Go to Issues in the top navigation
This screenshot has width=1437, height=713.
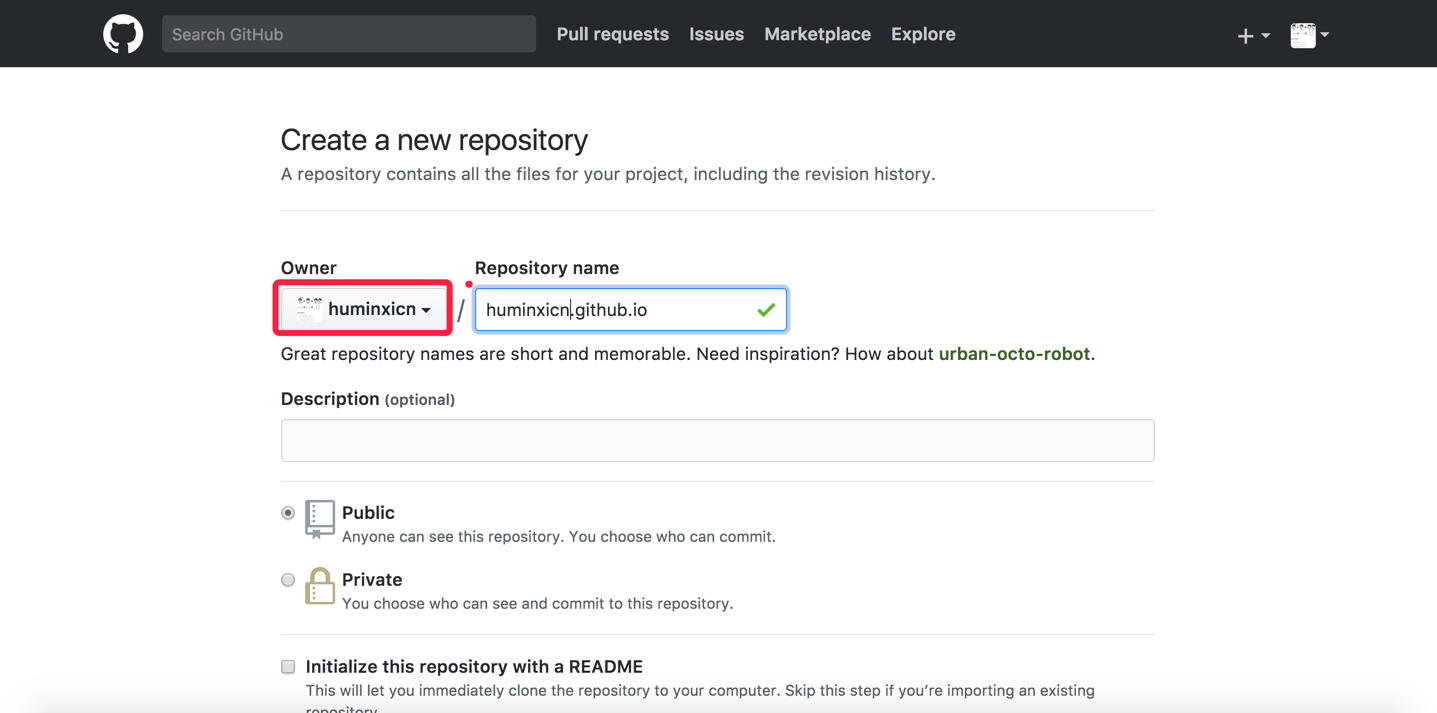tap(717, 34)
